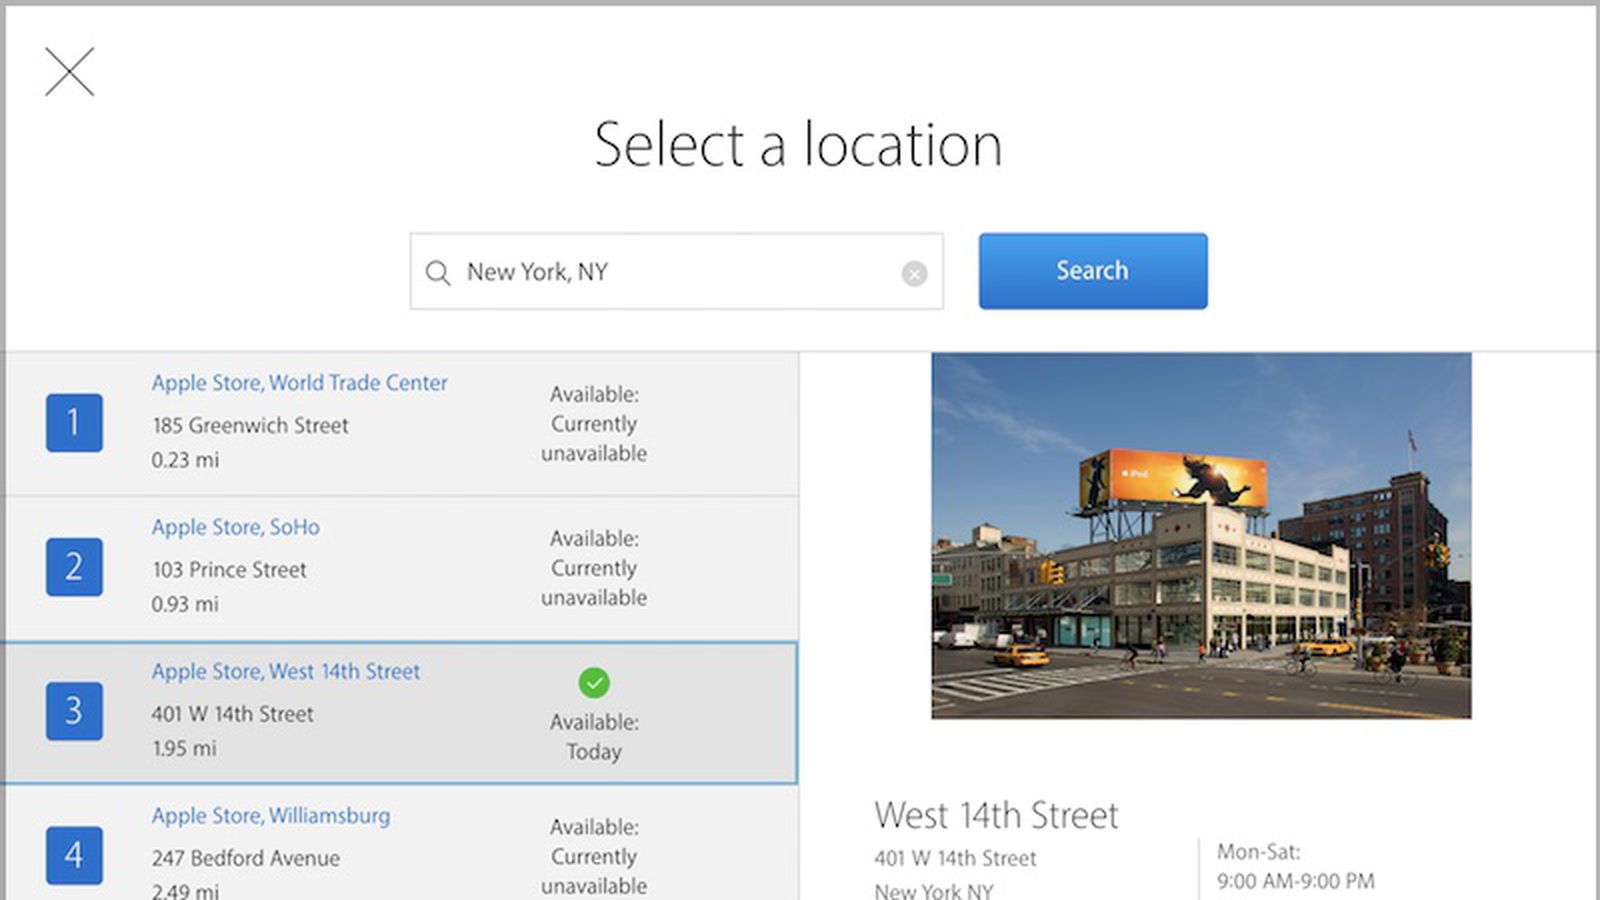Screen dimensions: 1600x900
Task: Open Apple Store, West 14th Street link
Action: [285, 671]
